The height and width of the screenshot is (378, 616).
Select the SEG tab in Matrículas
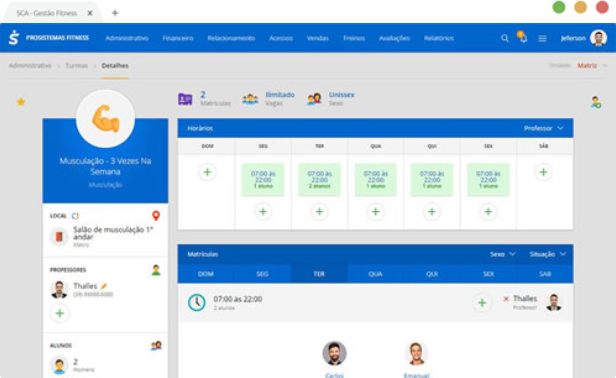click(262, 274)
